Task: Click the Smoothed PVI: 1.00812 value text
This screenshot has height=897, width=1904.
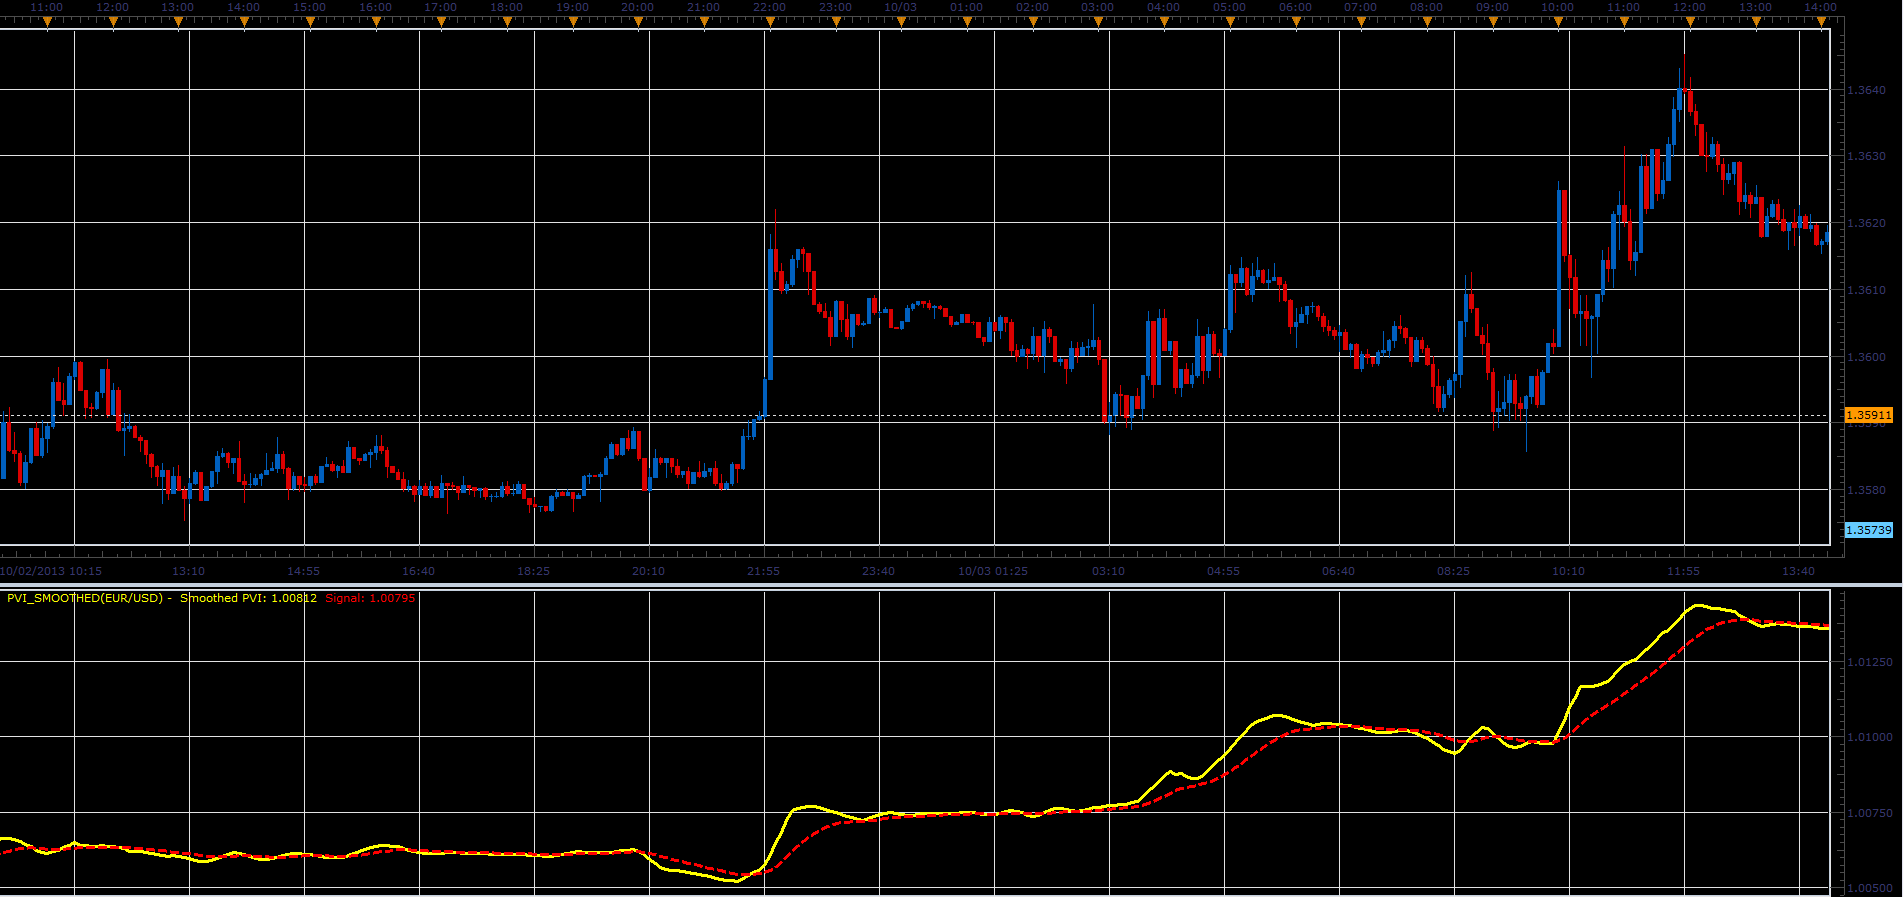Action: (x=248, y=598)
